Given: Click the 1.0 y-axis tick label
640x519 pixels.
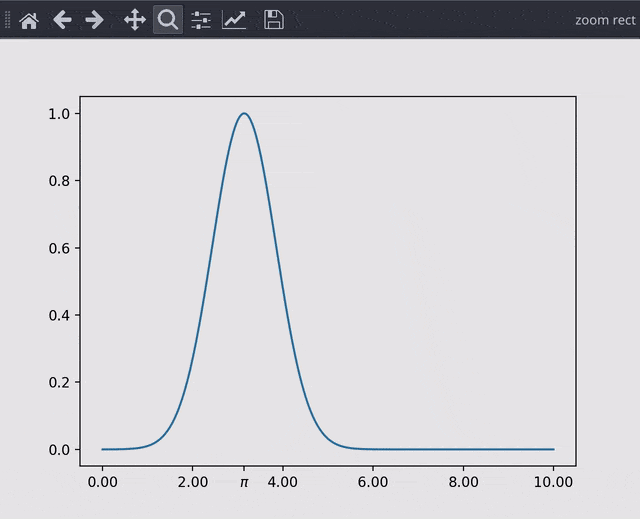Looking at the screenshot, I should click(x=59, y=114).
